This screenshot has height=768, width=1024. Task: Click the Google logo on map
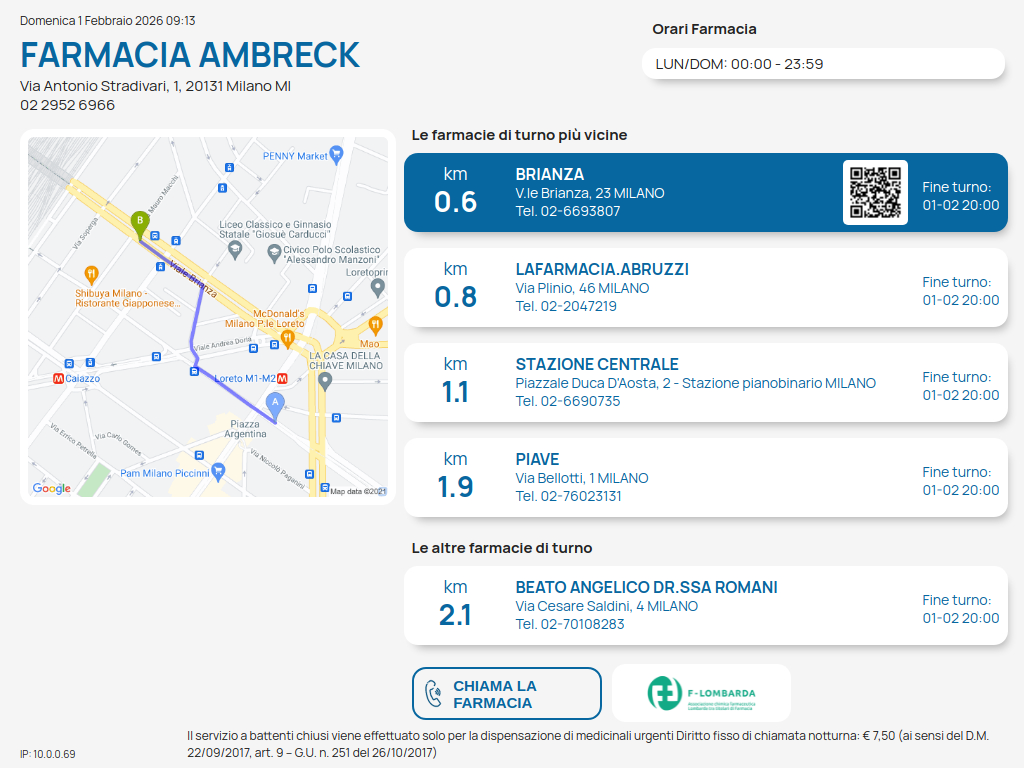[x=52, y=488]
